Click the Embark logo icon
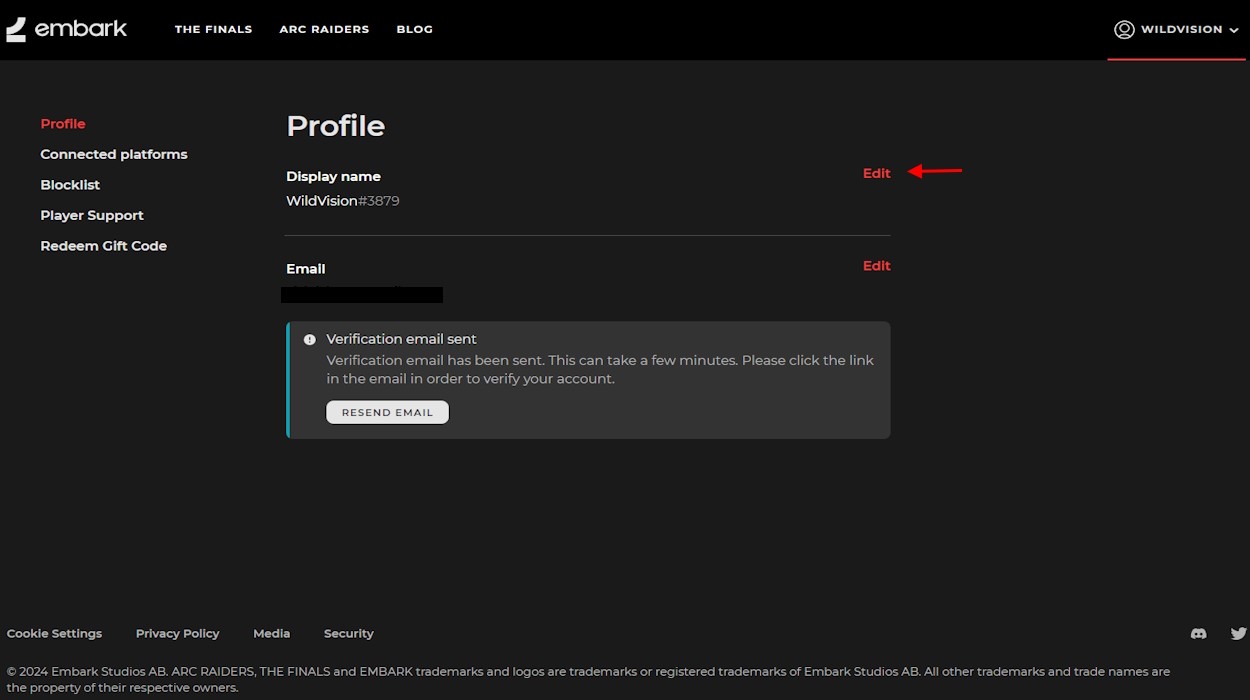 [x=16, y=29]
